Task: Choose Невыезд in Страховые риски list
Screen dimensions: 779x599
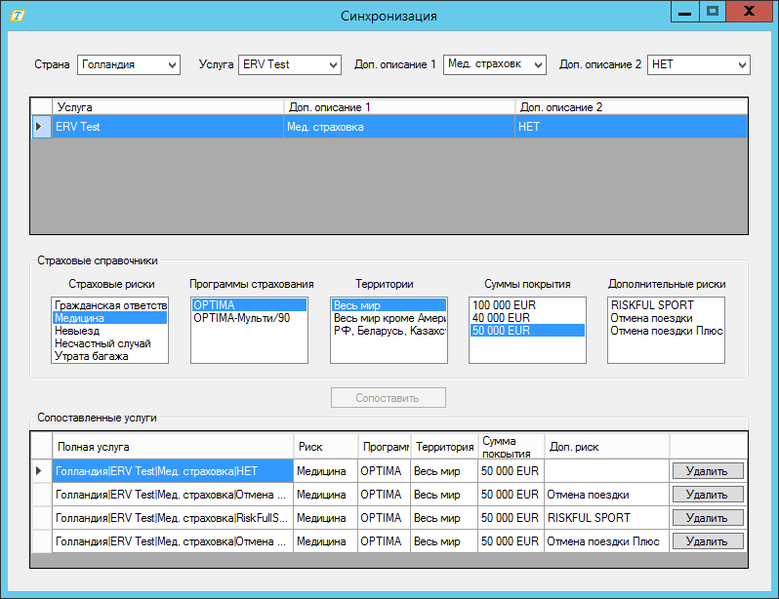Action: pyautogui.click(x=77, y=331)
